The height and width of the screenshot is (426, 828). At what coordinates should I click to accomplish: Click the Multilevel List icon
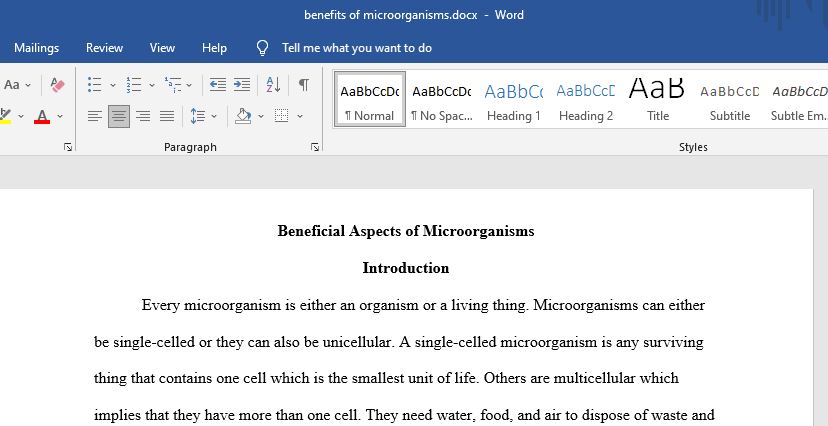(x=173, y=84)
